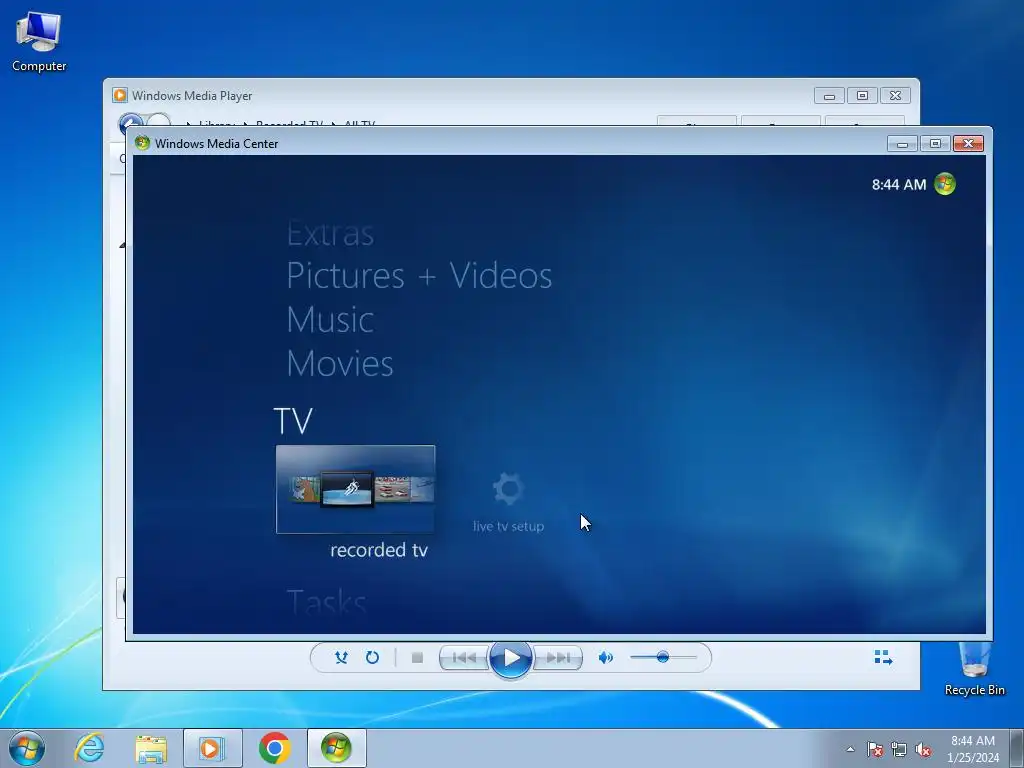The height and width of the screenshot is (768, 1024).
Task: Toggle shuffle in Windows Media Player
Action: tap(341, 657)
